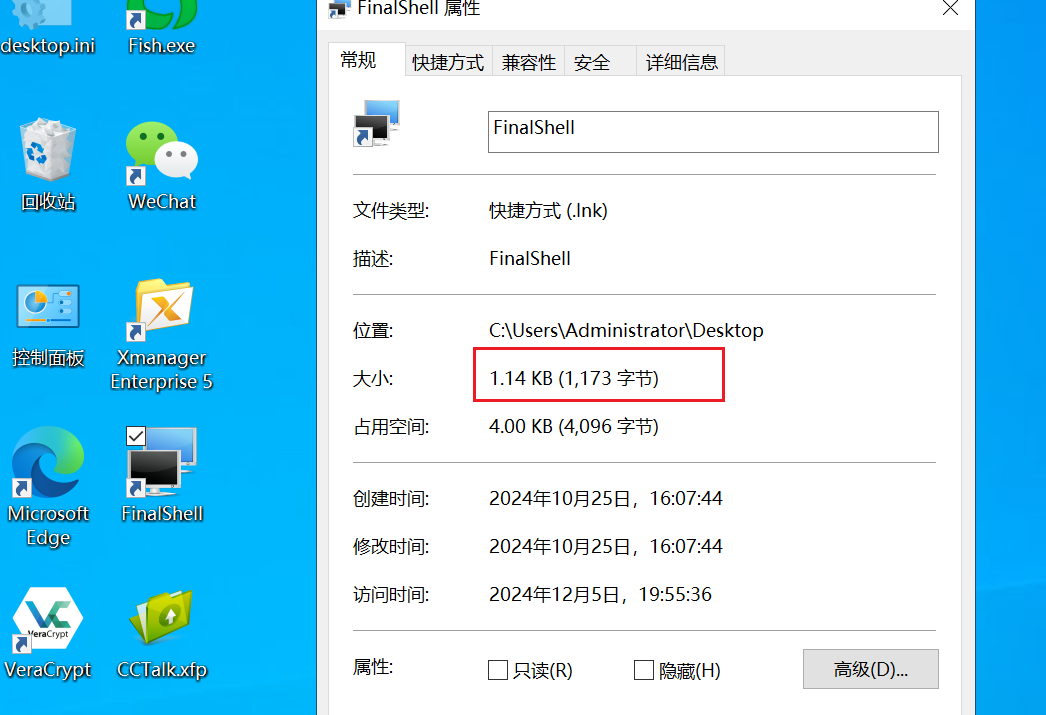Click the creation time 2024年10月25日 value

606,498
